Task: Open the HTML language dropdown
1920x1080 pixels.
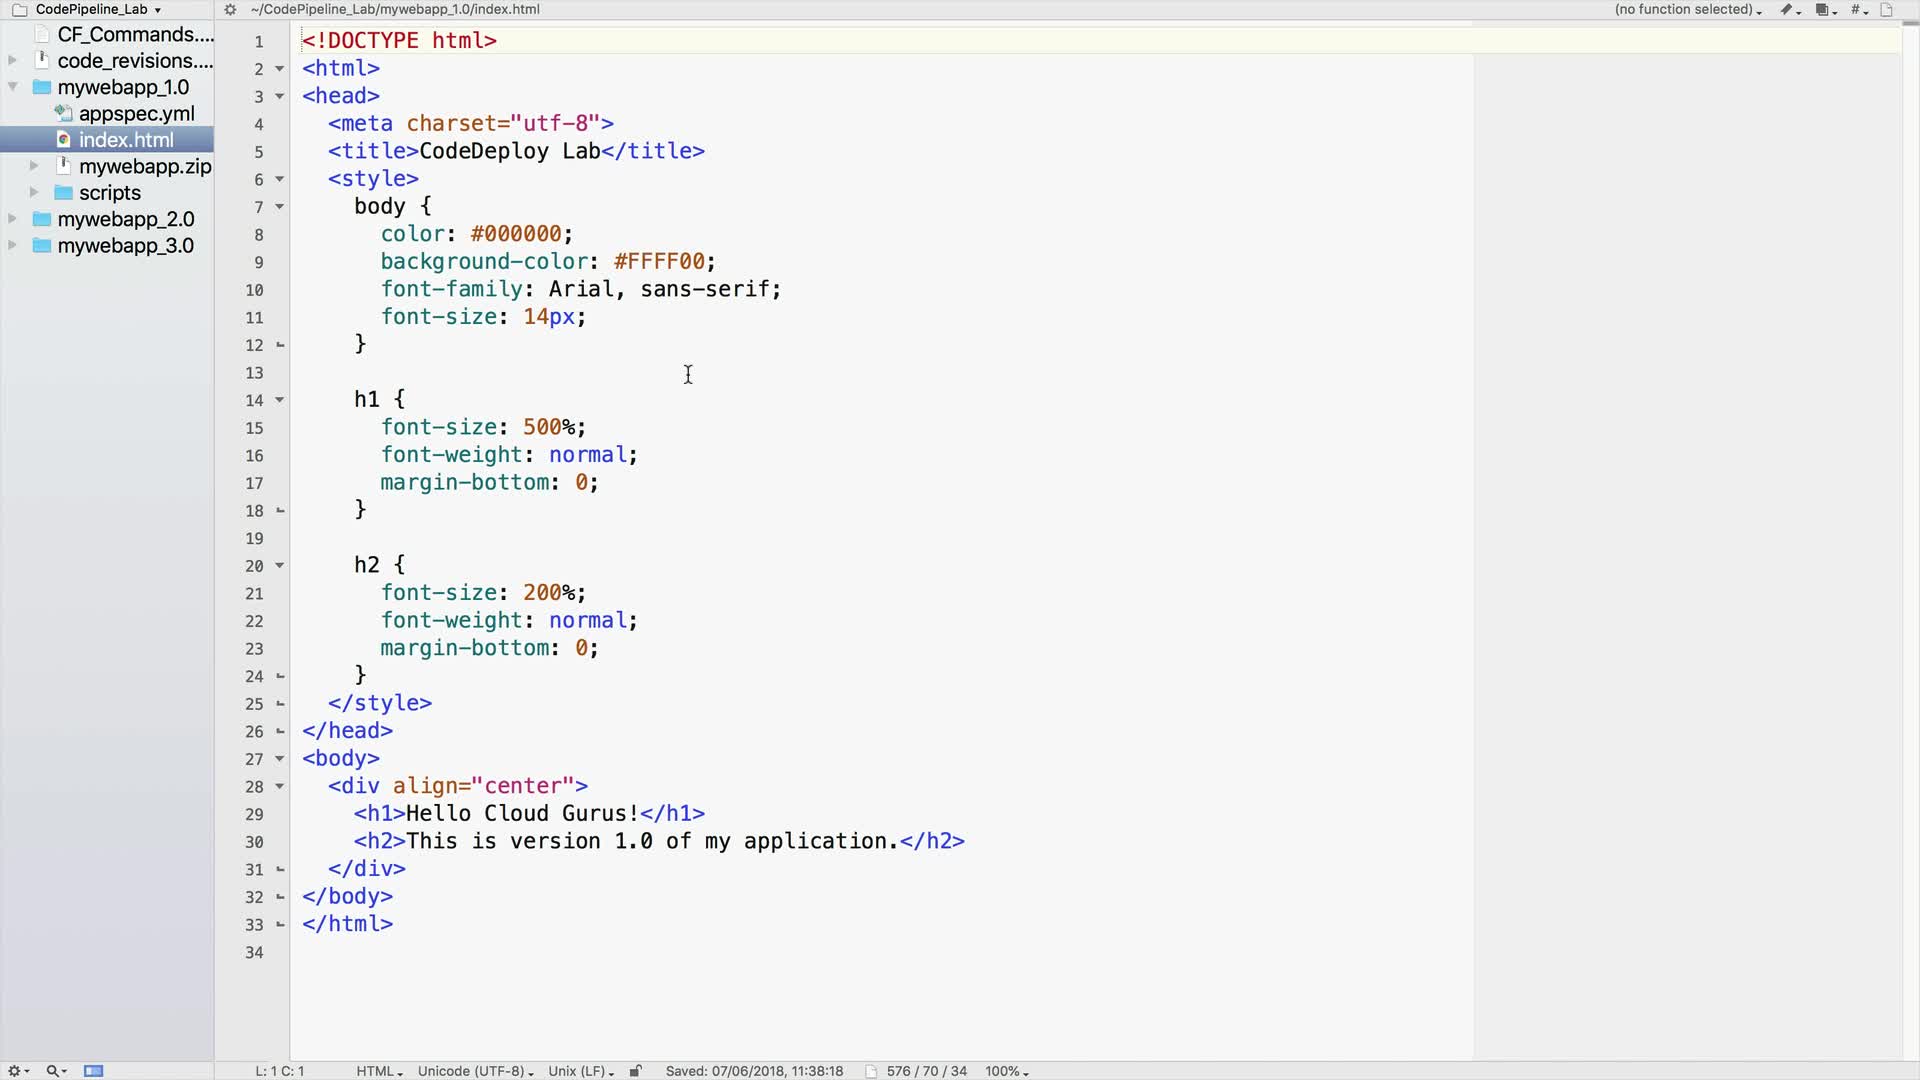Action: 379,1071
